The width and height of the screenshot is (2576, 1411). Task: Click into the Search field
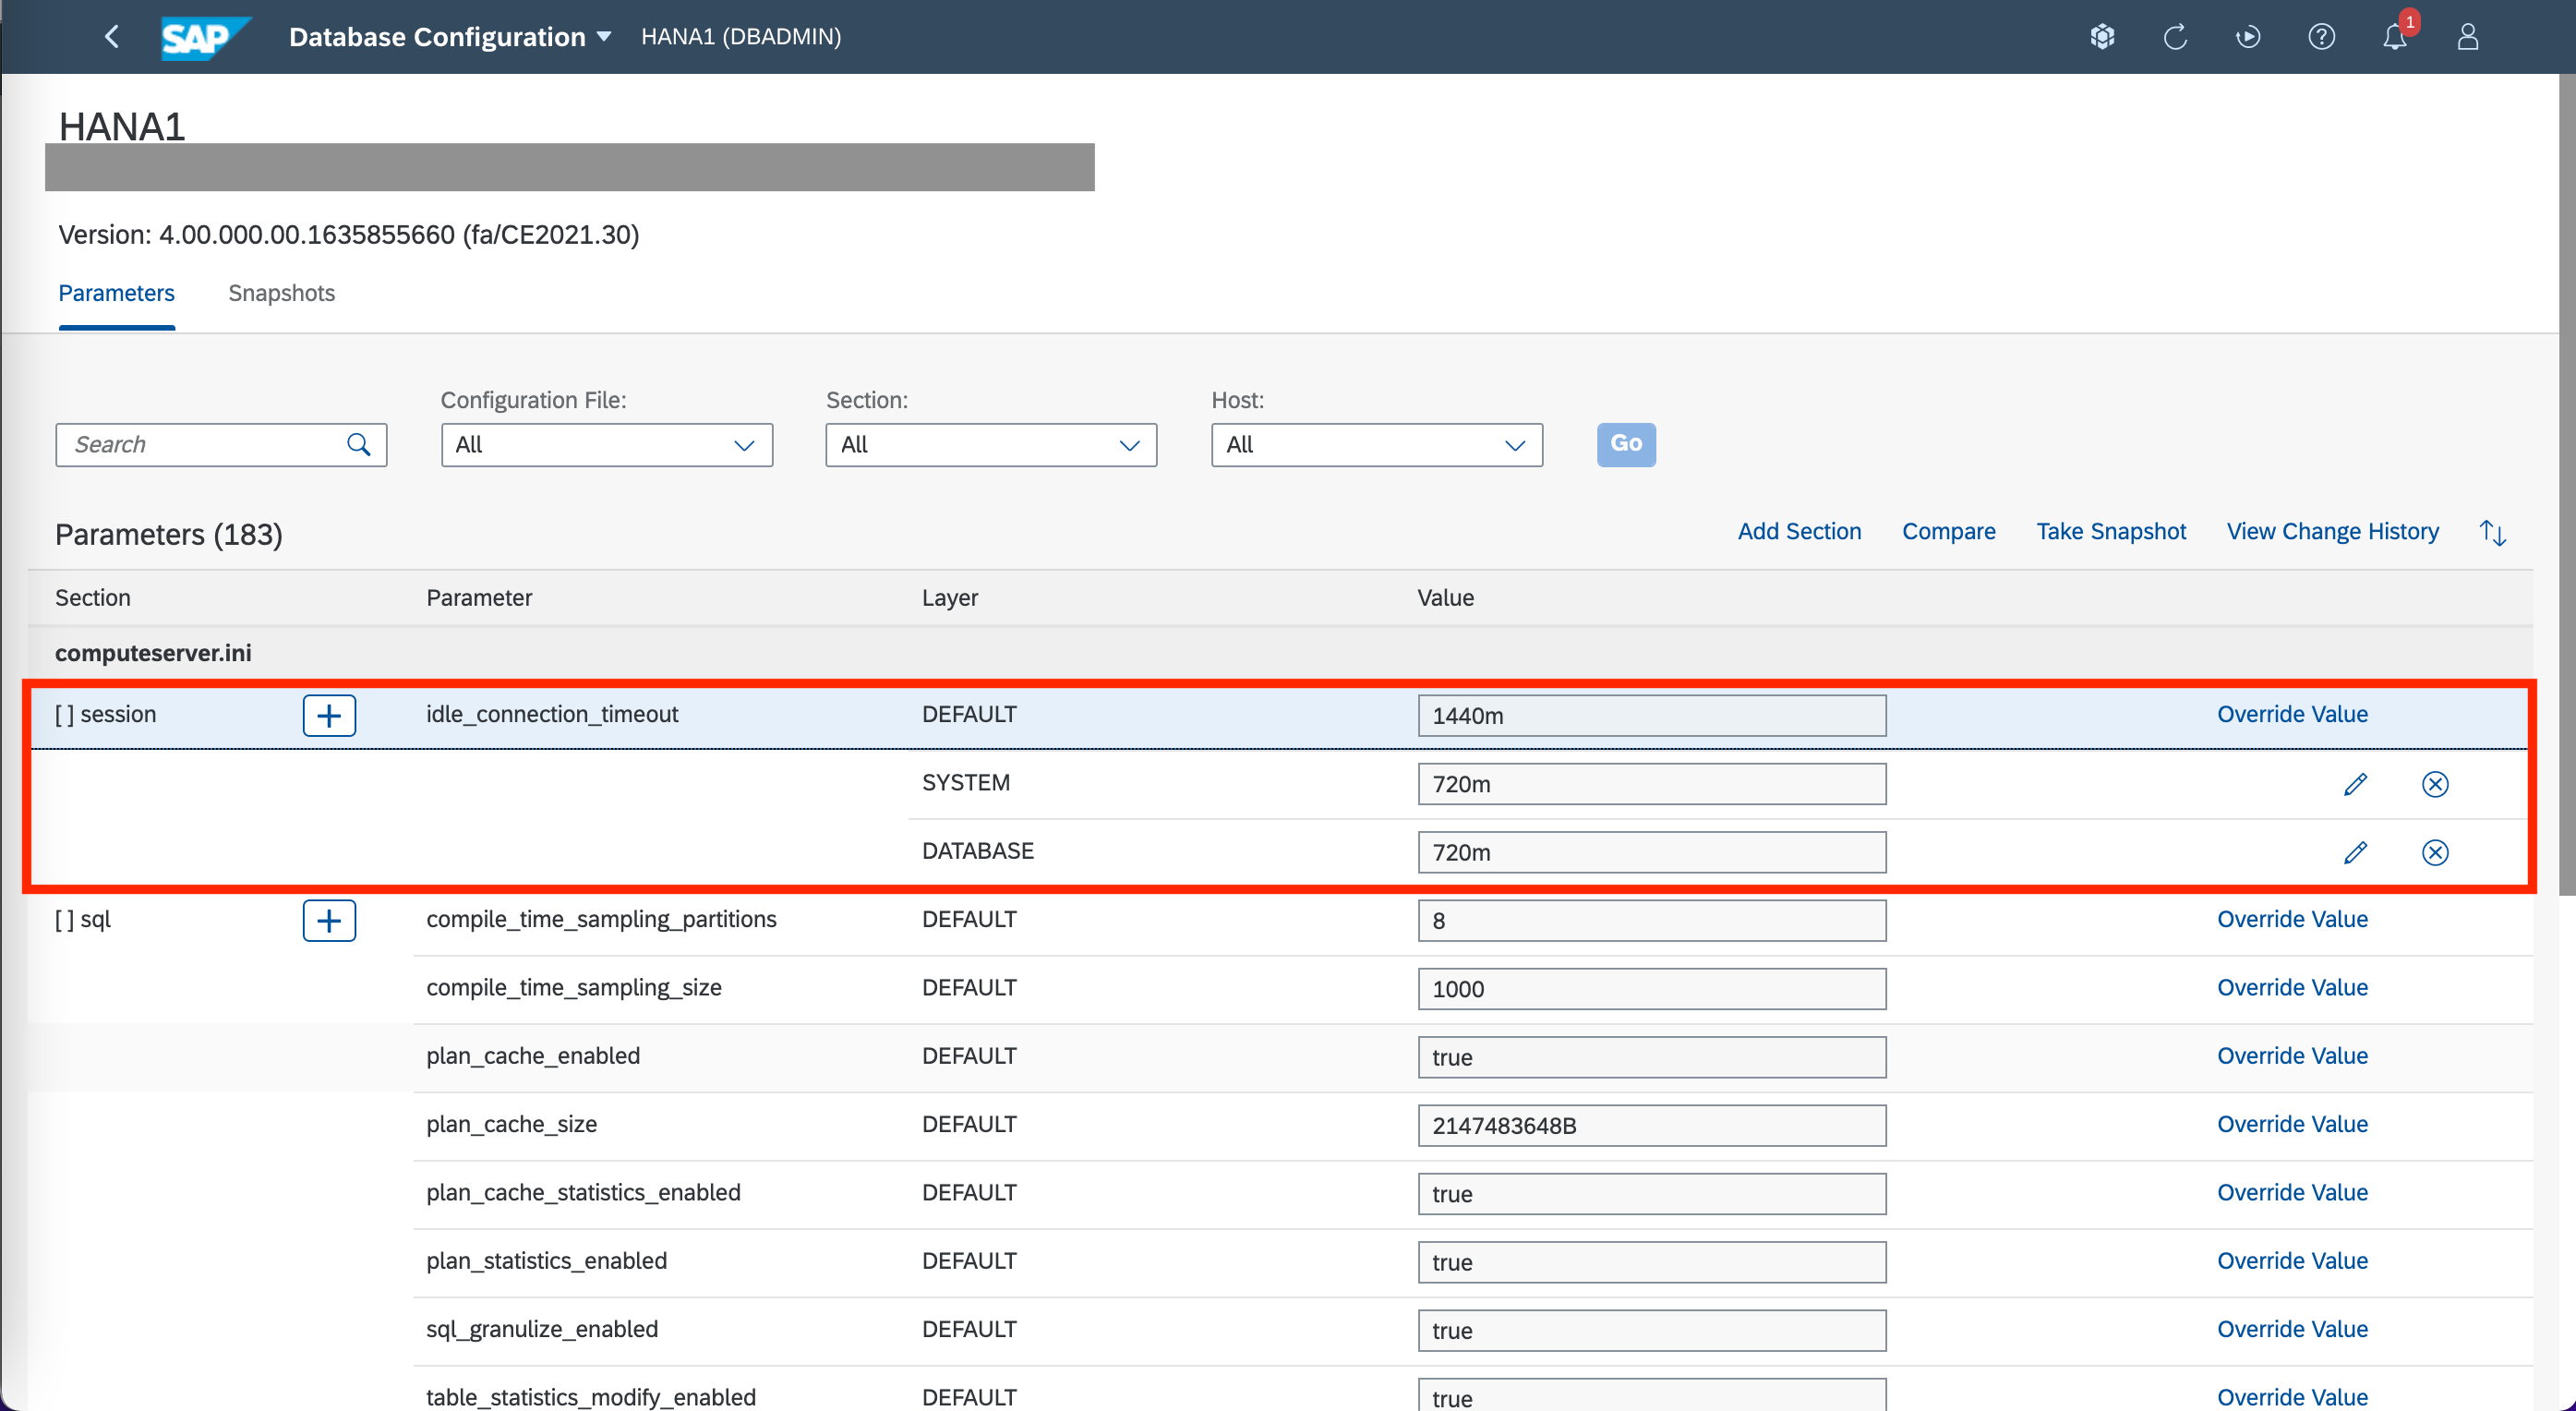(205, 445)
